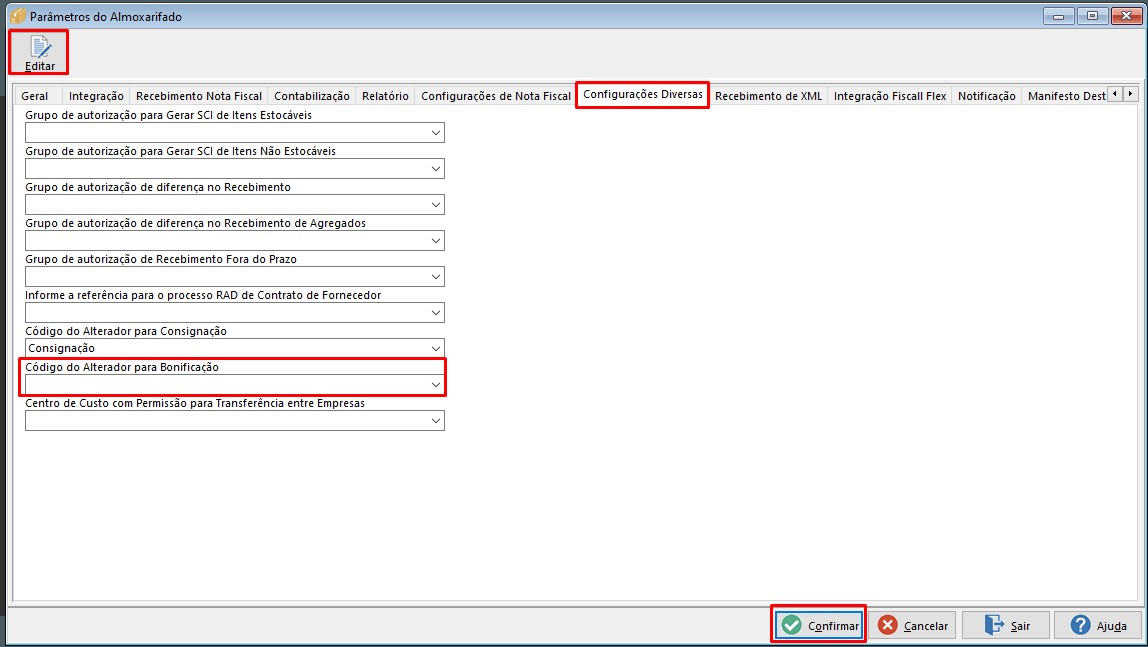This screenshot has width=1148, height=647.
Task: Open Configurações de Nota Fiscal tab
Action: click(496, 96)
